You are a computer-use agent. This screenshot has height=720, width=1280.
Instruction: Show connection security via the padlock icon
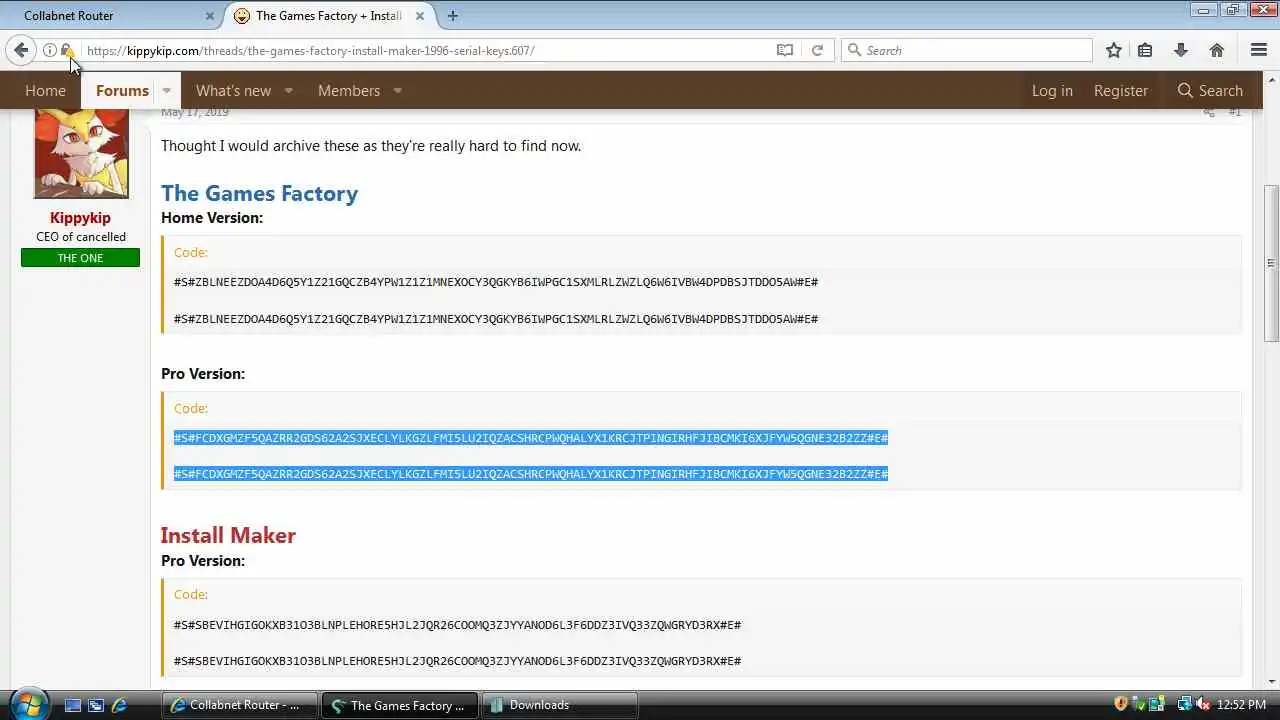[65, 50]
